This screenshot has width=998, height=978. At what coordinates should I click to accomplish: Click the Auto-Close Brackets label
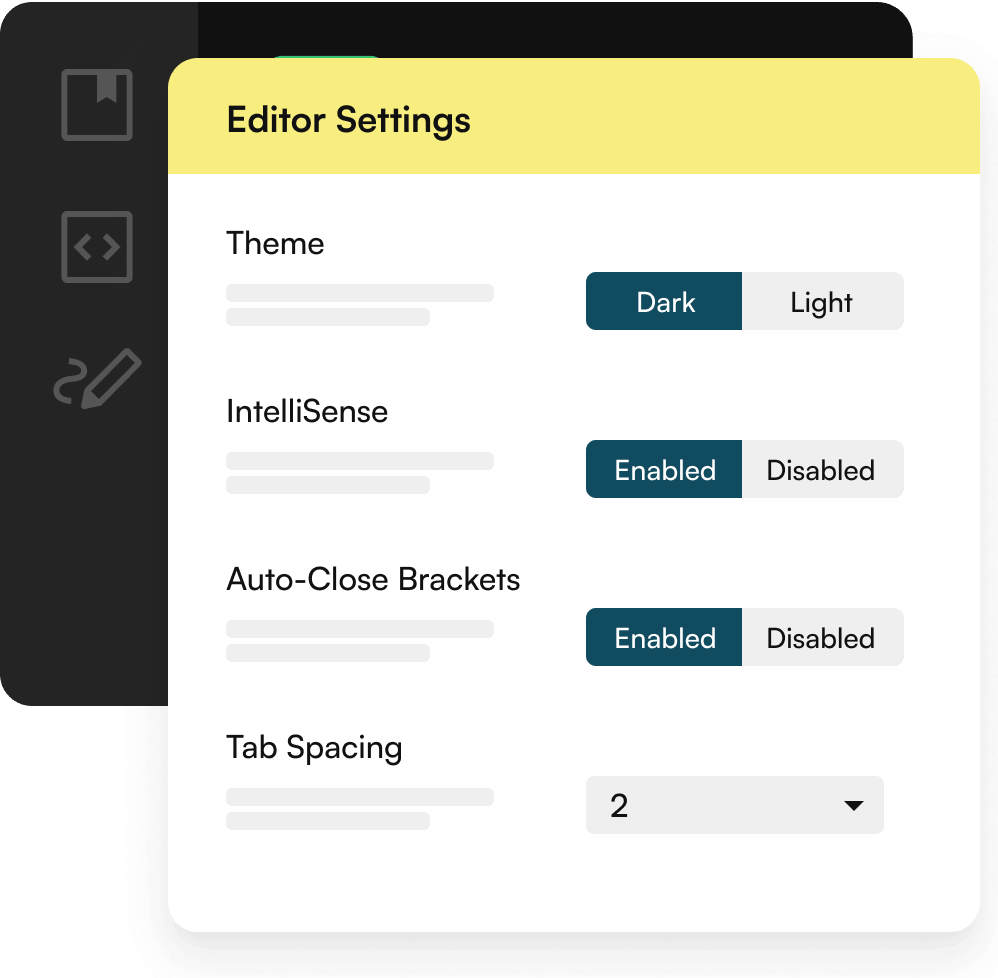(373, 579)
